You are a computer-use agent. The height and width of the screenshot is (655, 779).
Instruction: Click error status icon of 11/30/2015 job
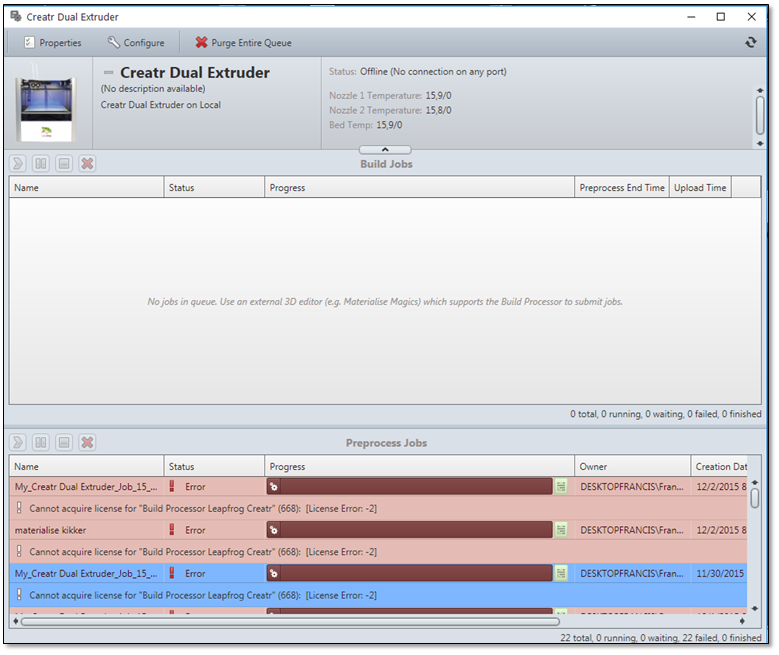(x=172, y=573)
